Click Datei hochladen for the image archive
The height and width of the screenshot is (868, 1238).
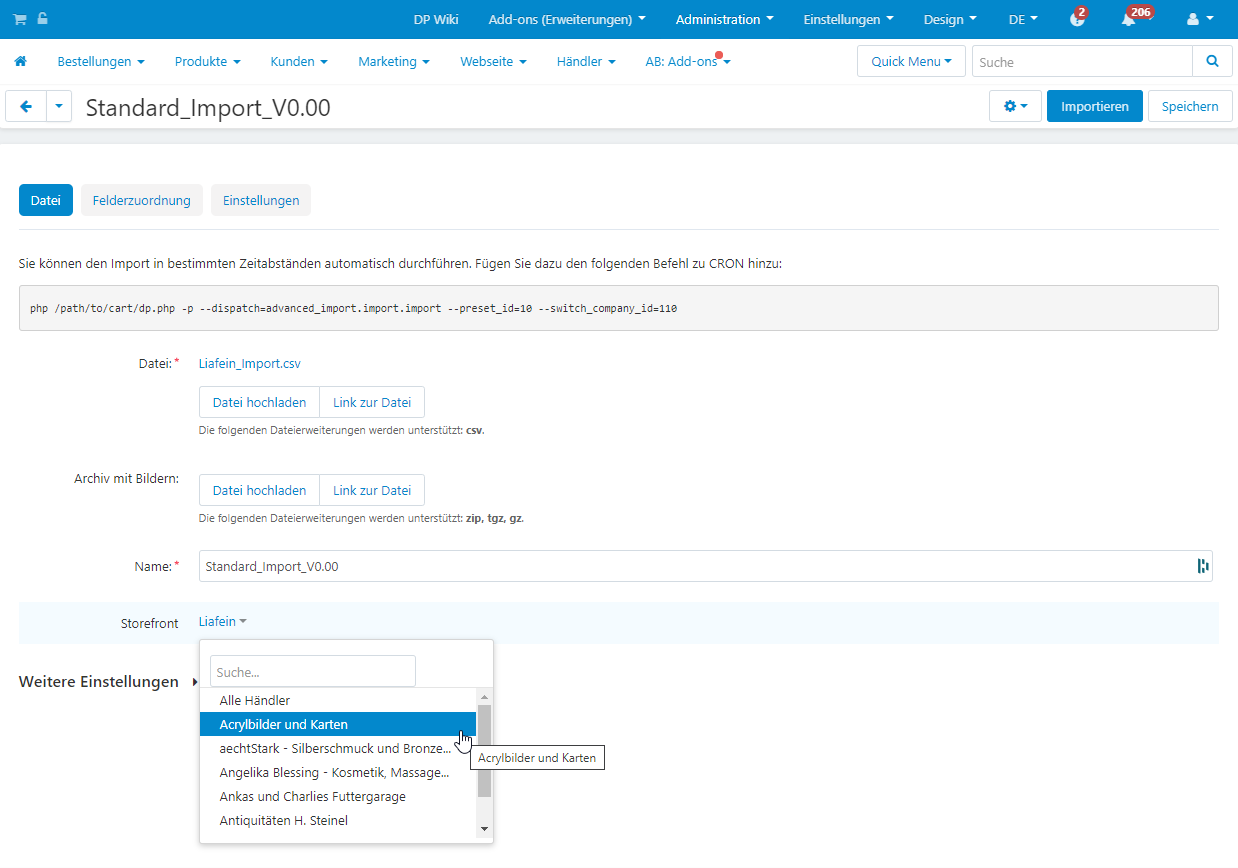point(259,490)
